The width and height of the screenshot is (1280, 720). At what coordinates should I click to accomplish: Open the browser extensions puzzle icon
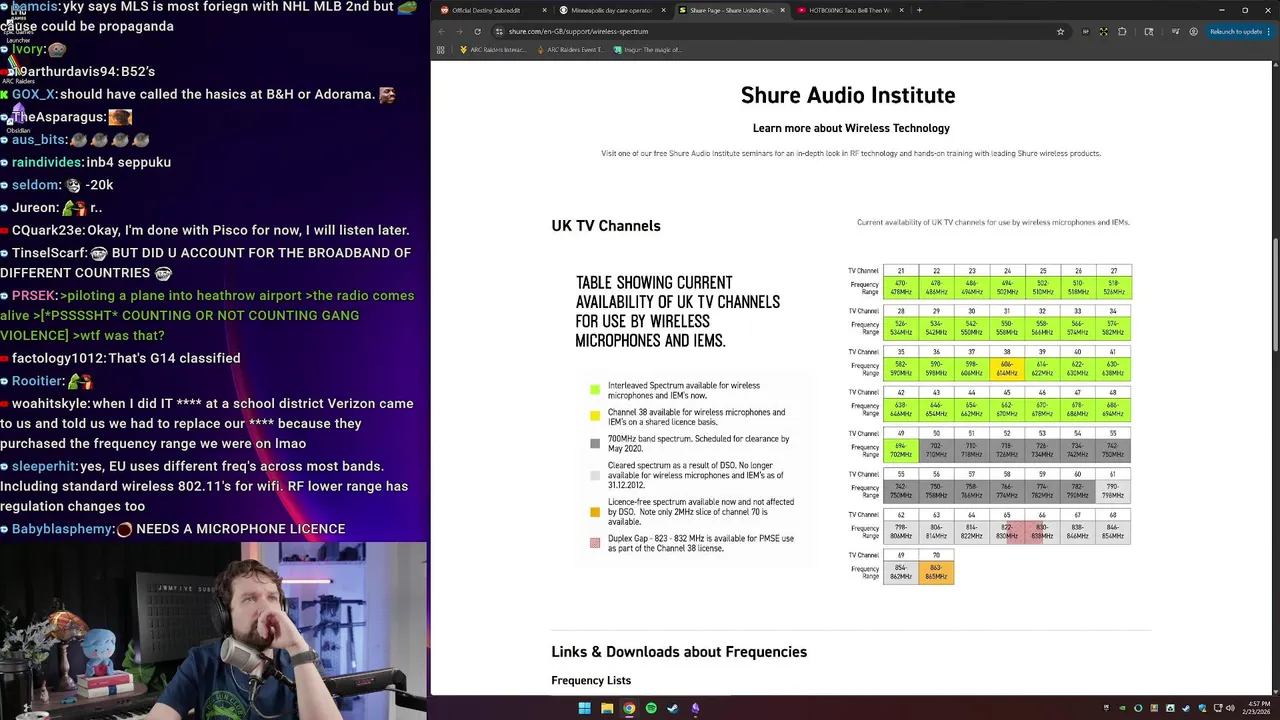[x=1122, y=31]
